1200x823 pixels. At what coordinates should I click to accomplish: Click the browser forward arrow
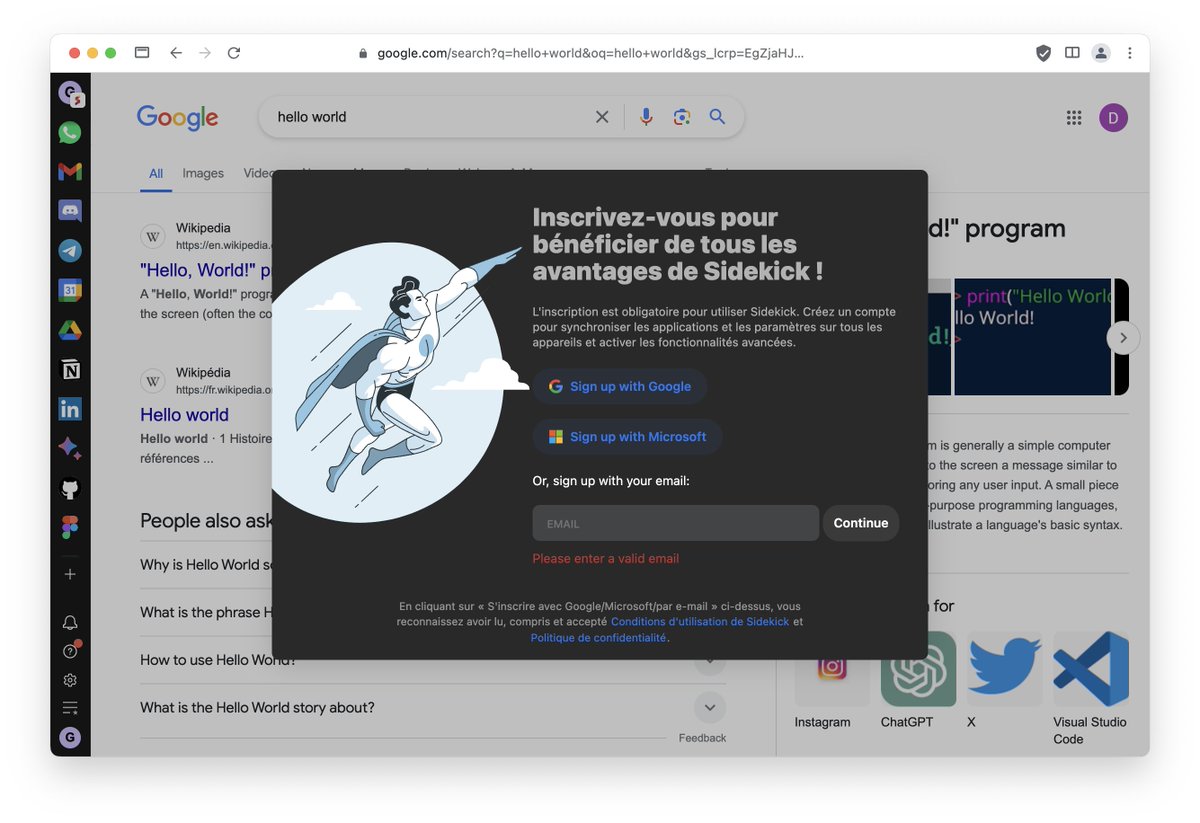tap(205, 53)
